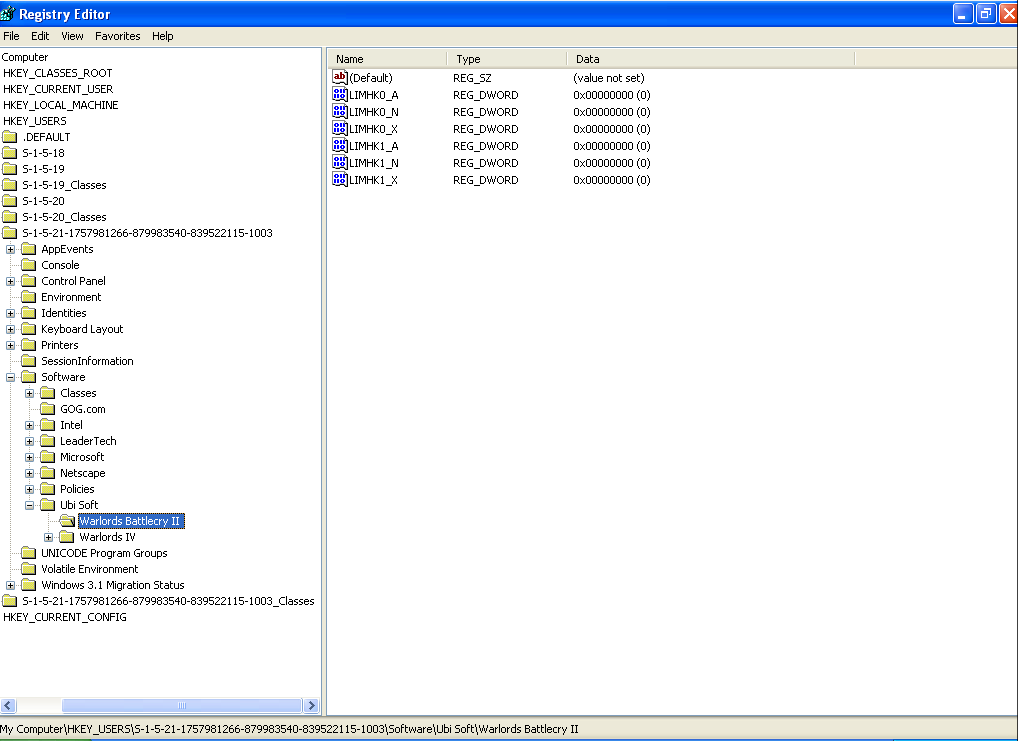The width and height of the screenshot is (1018, 741).
Task: Select HKEY_CURRENT_CONFIG in the tree
Action: 64,618
